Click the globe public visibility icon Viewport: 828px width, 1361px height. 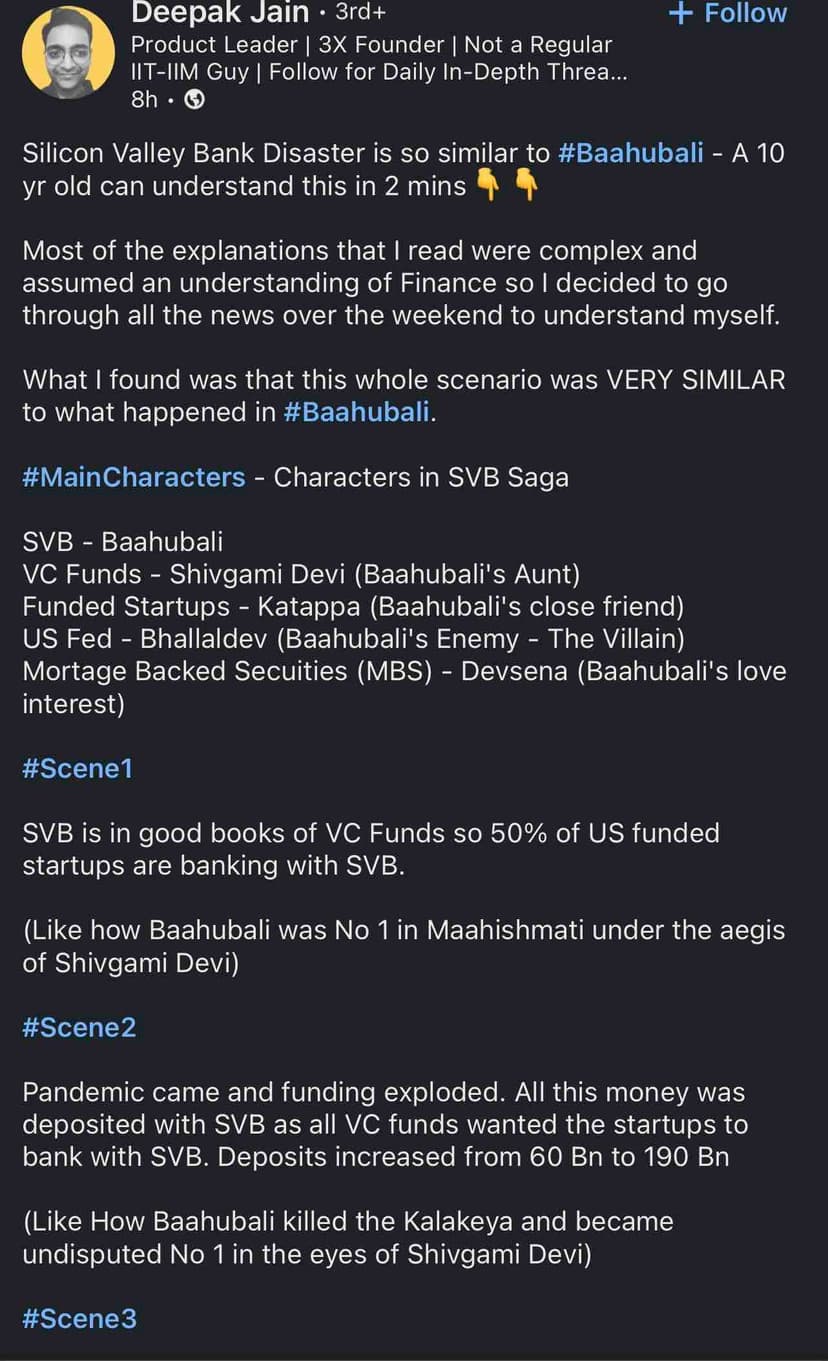tap(196, 100)
